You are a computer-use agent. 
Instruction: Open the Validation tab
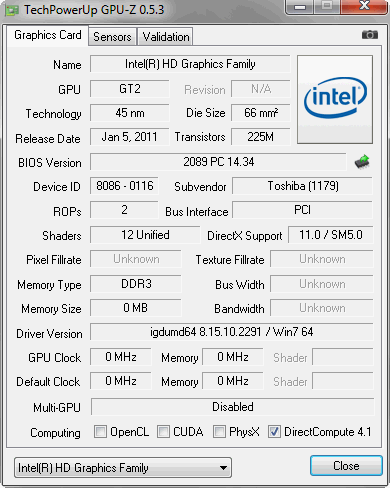click(x=166, y=37)
